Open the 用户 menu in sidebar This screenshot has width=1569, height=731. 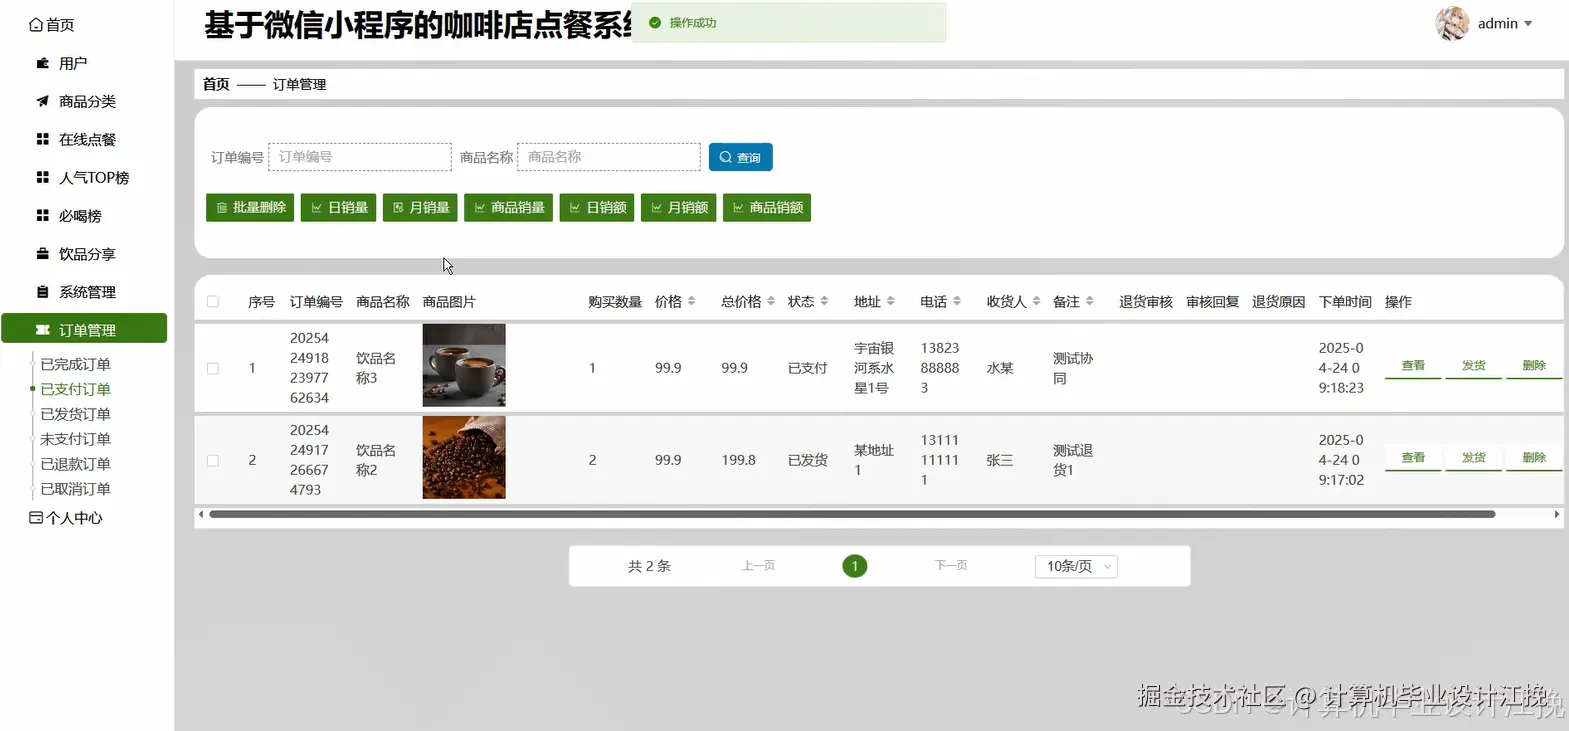coord(62,63)
